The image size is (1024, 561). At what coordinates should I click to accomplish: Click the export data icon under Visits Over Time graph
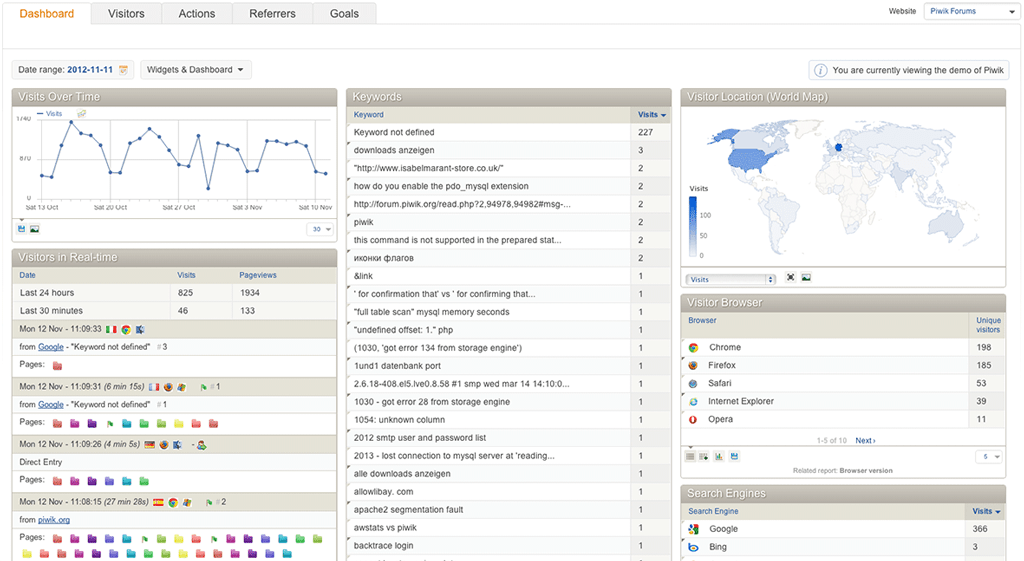21,229
